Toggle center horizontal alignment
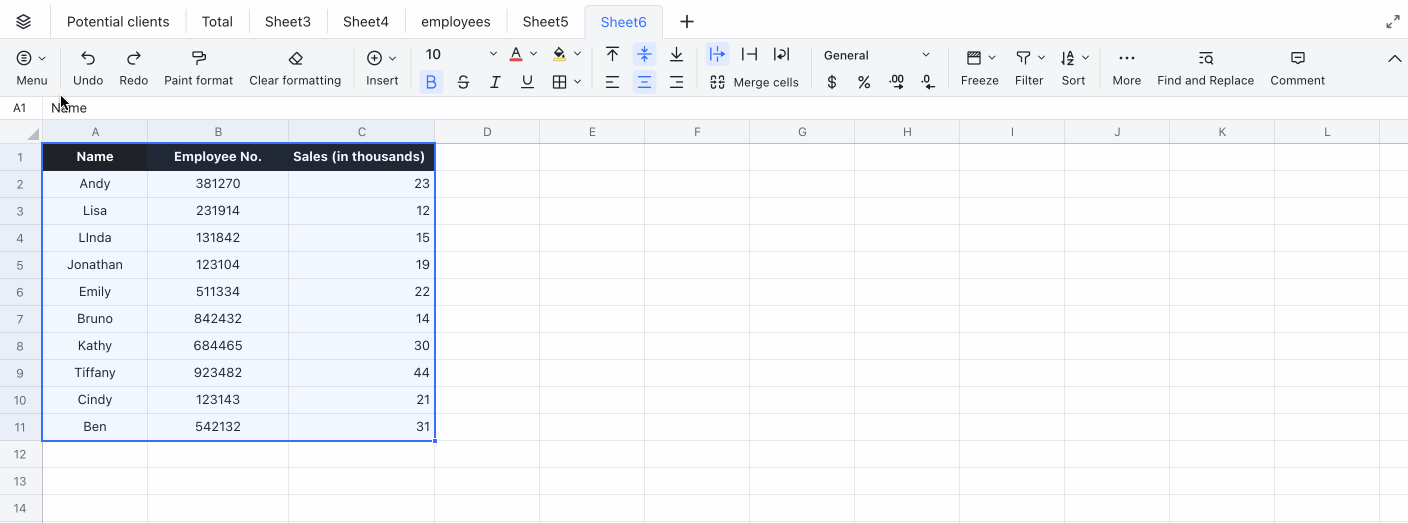Image resolution: width=1408 pixels, height=523 pixels. [x=644, y=82]
